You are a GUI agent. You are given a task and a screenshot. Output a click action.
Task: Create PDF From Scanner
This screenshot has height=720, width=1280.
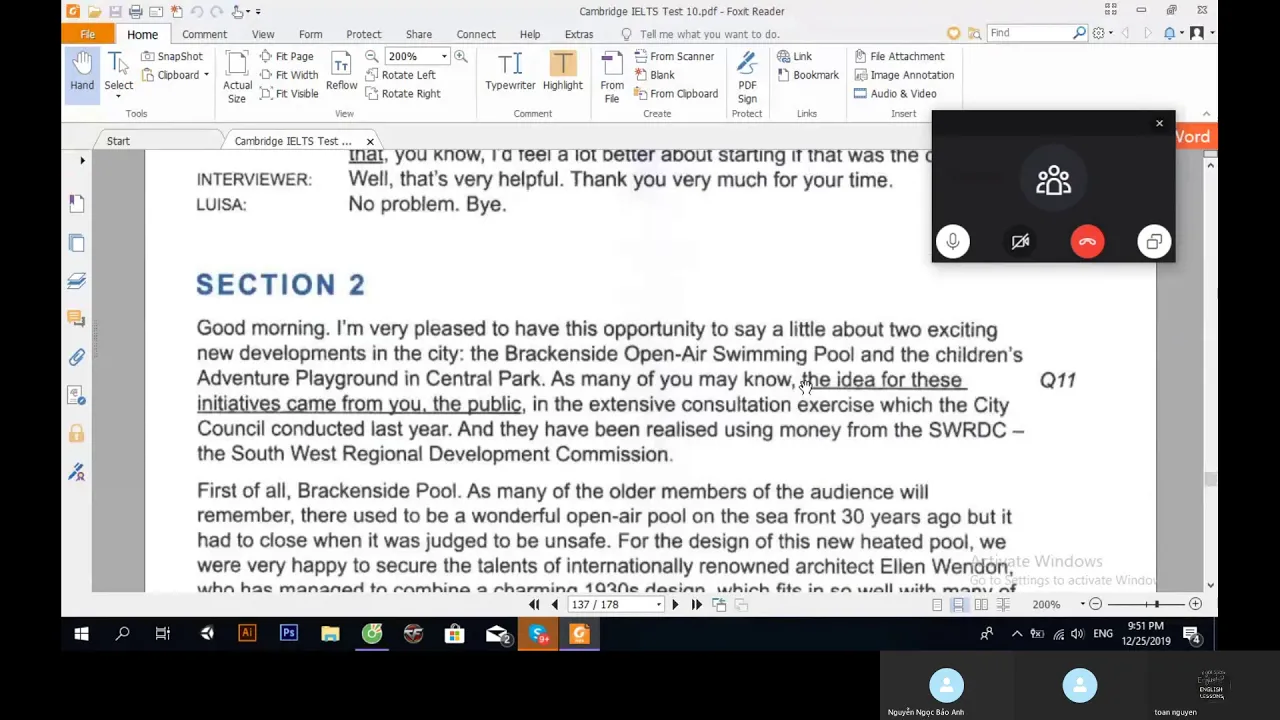point(675,56)
